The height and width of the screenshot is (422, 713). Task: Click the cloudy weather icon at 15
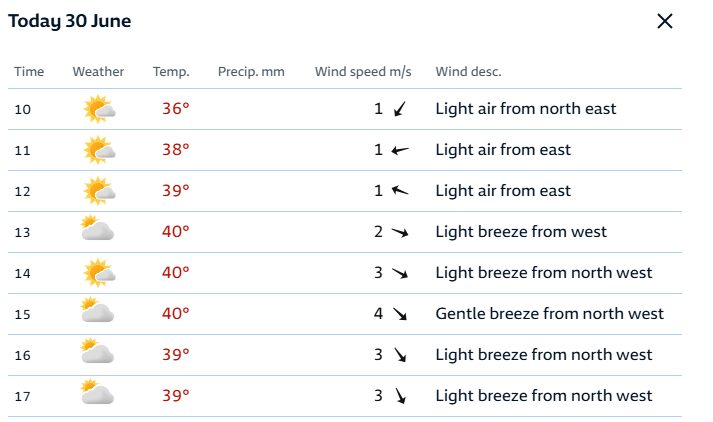click(x=97, y=310)
